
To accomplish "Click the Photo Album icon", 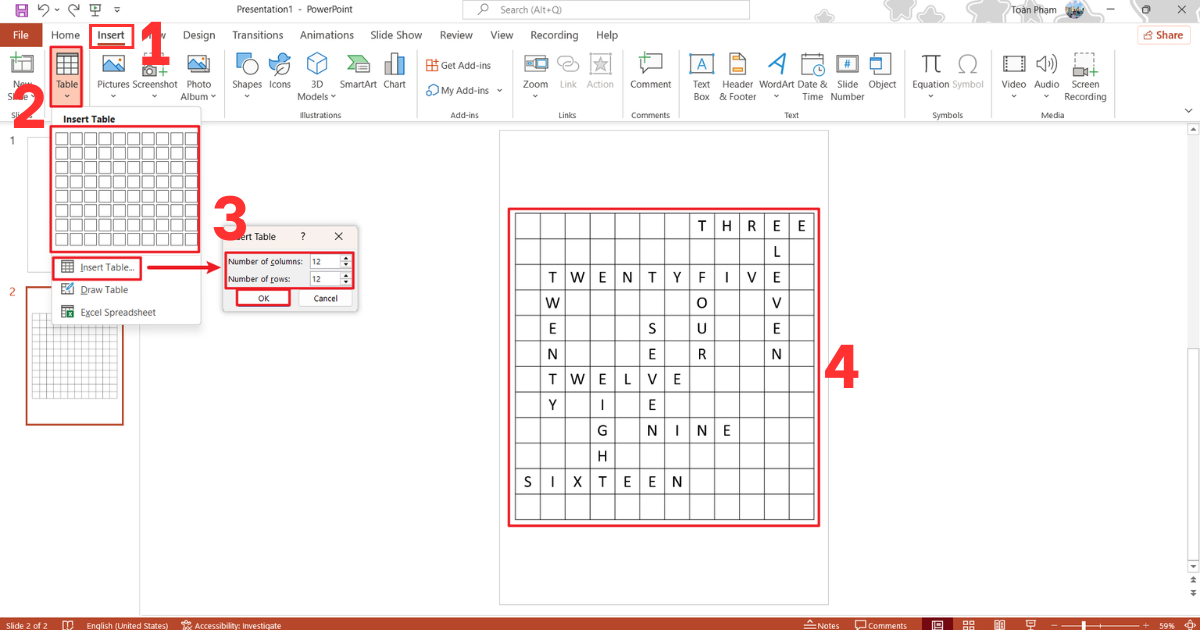I will [x=199, y=65].
